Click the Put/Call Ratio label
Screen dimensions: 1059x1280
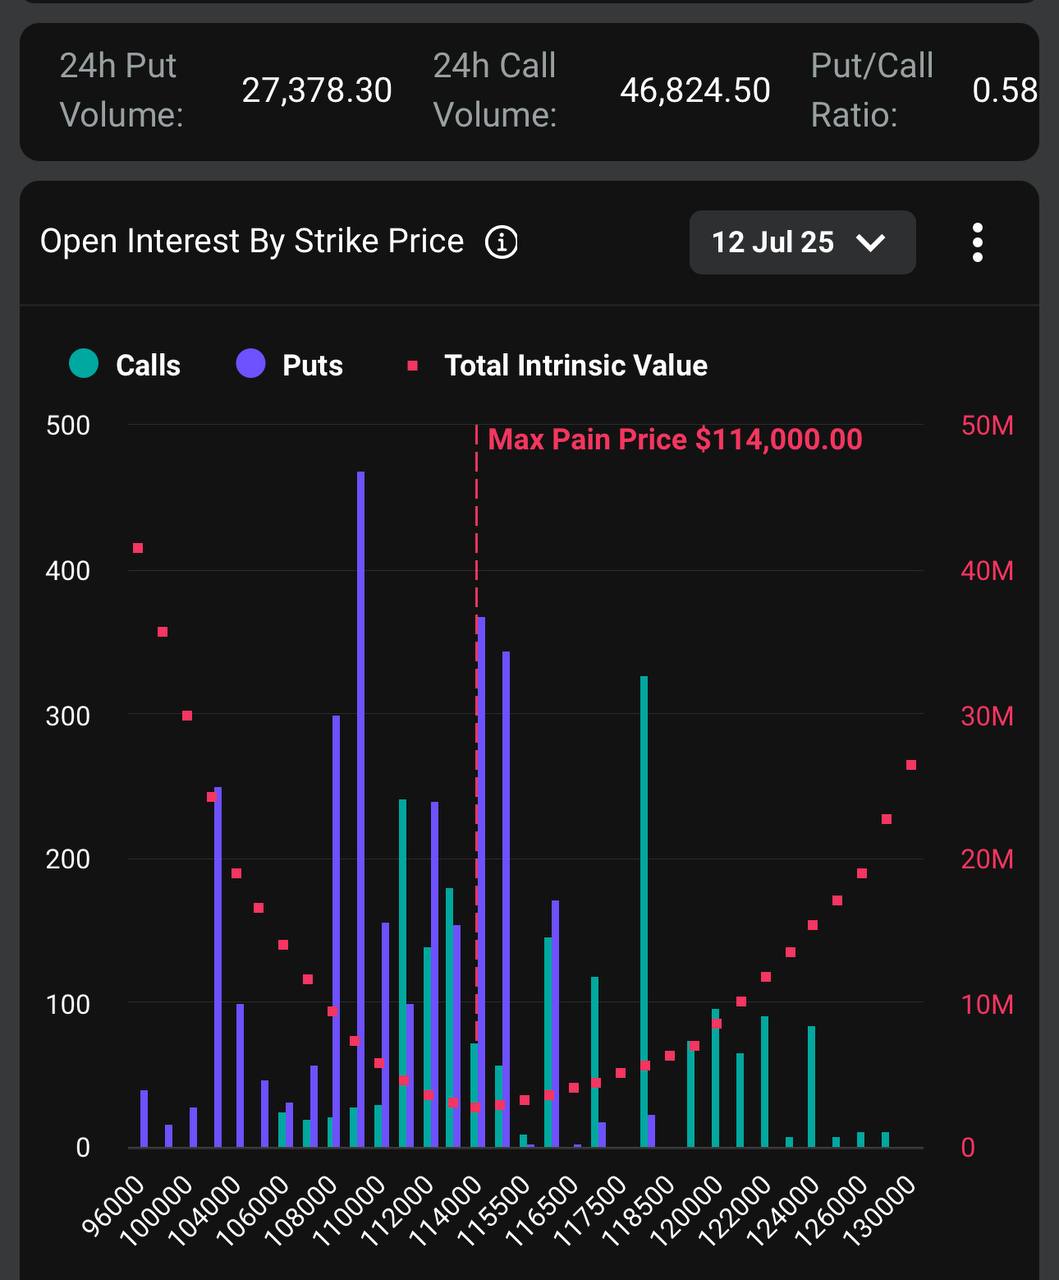tap(872, 90)
